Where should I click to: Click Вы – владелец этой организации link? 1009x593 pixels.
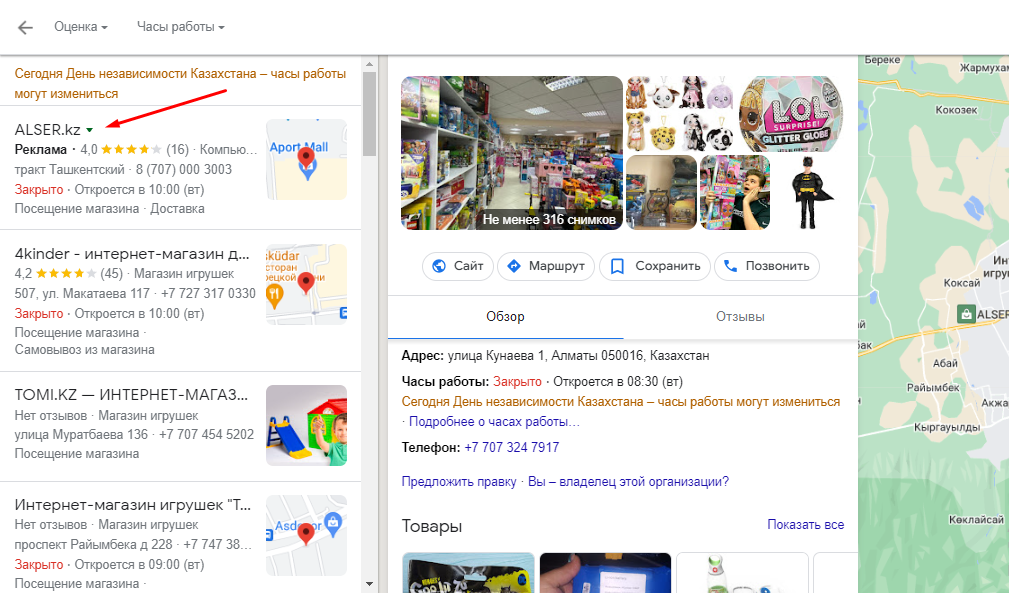[628, 482]
